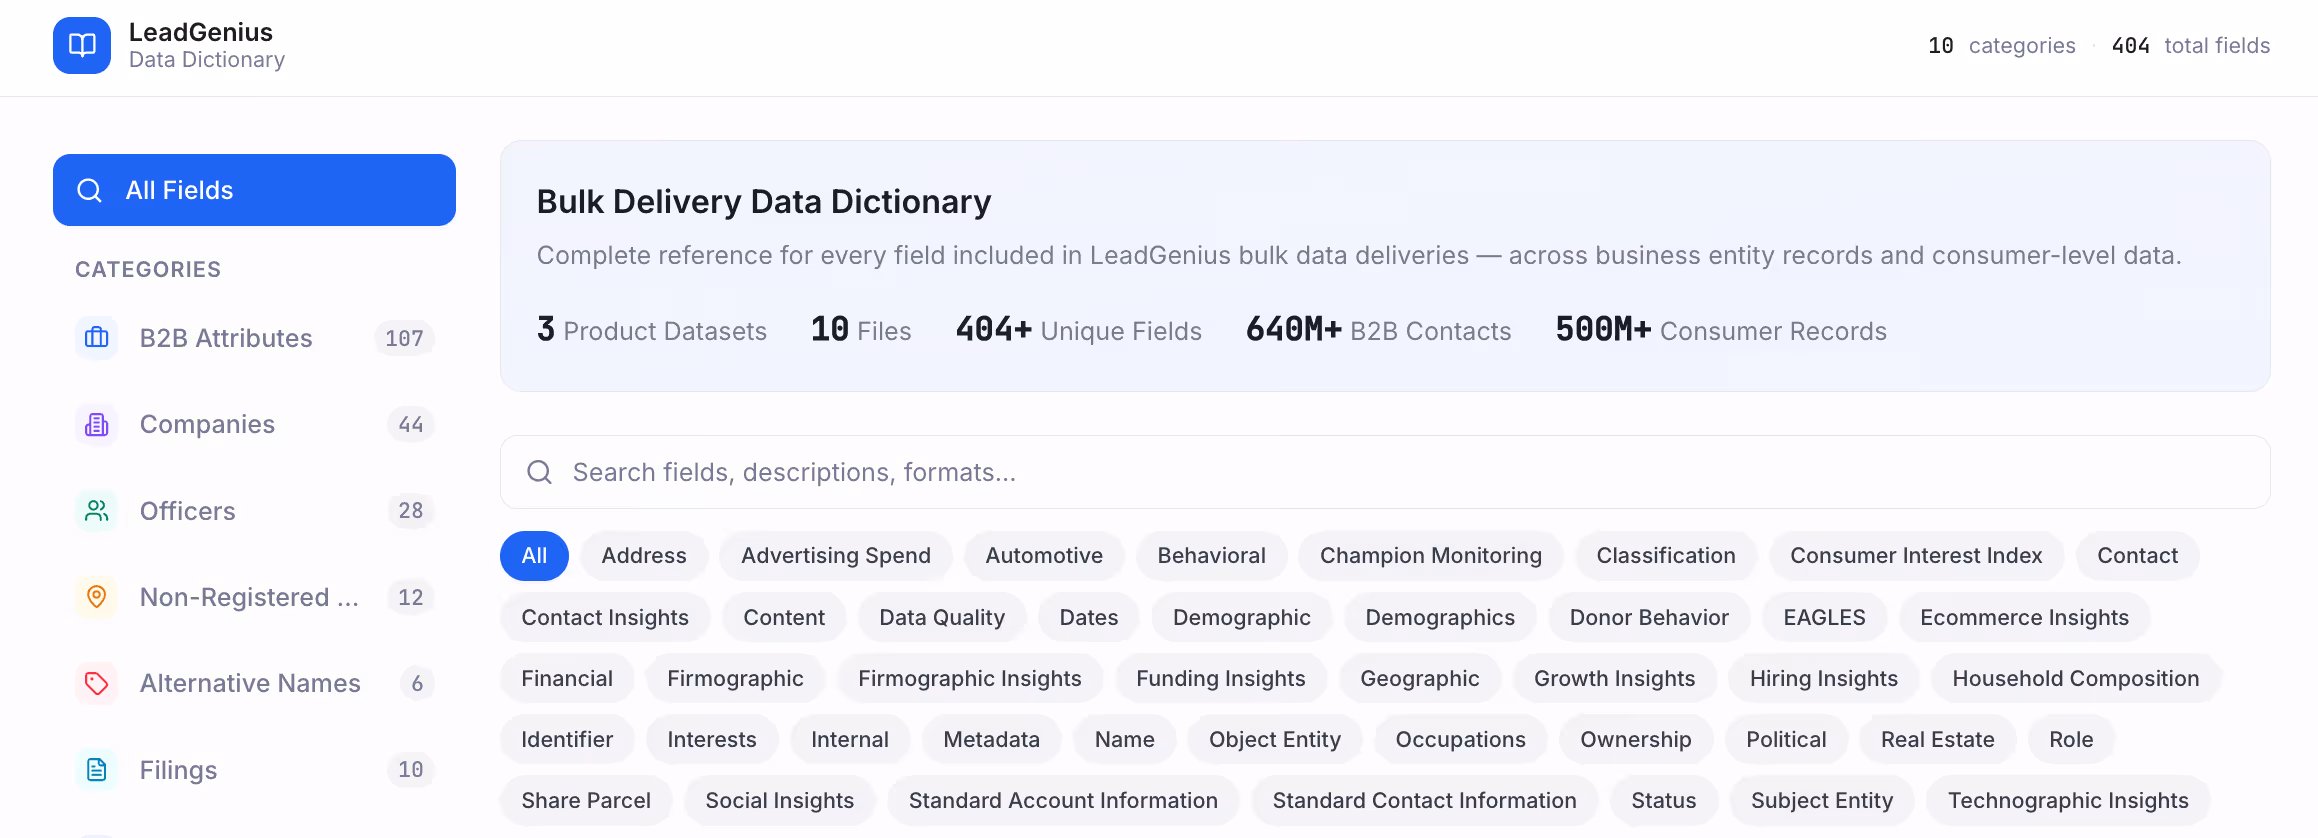The width and height of the screenshot is (2318, 838).
Task: Click the magnifier icon in All Fields
Action: tap(90, 190)
